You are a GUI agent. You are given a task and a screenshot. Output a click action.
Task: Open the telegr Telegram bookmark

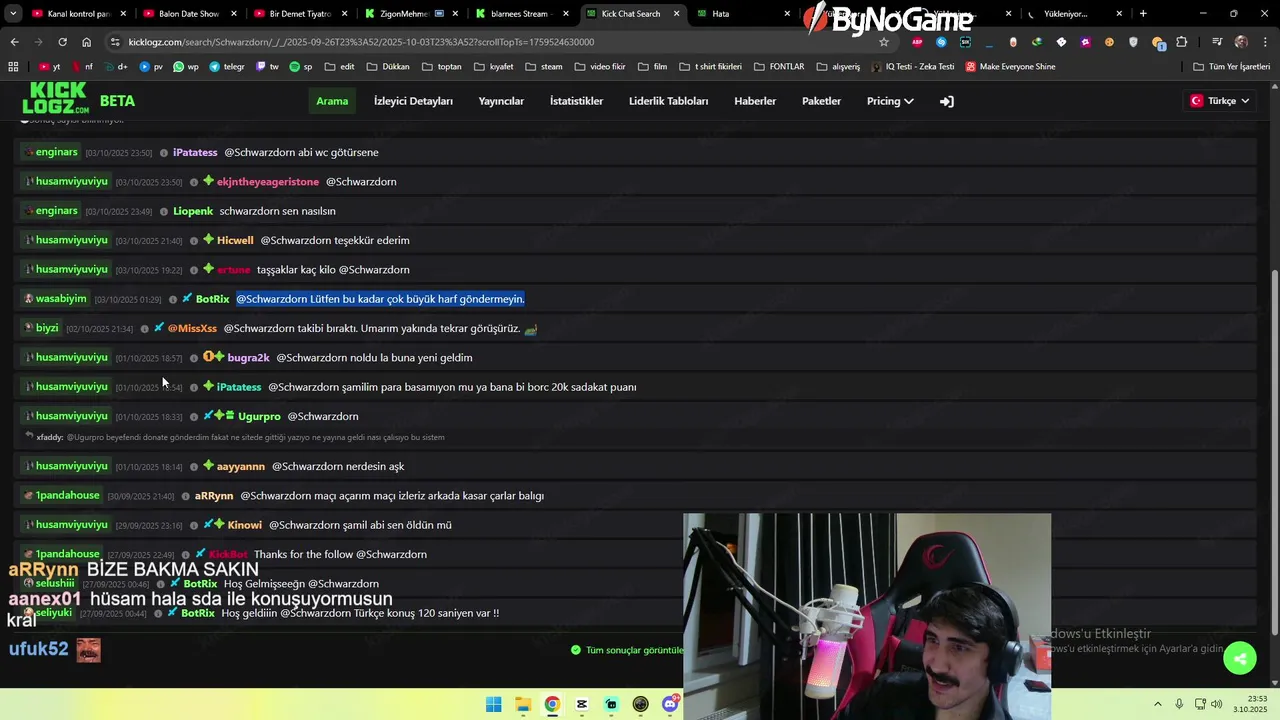(x=227, y=67)
